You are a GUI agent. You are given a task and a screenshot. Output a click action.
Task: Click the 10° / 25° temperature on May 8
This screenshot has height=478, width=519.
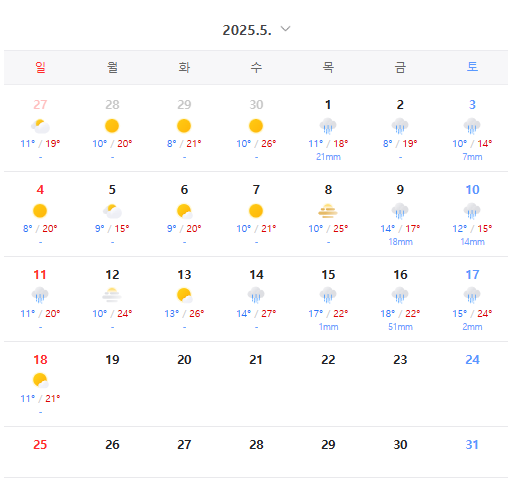click(x=328, y=229)
